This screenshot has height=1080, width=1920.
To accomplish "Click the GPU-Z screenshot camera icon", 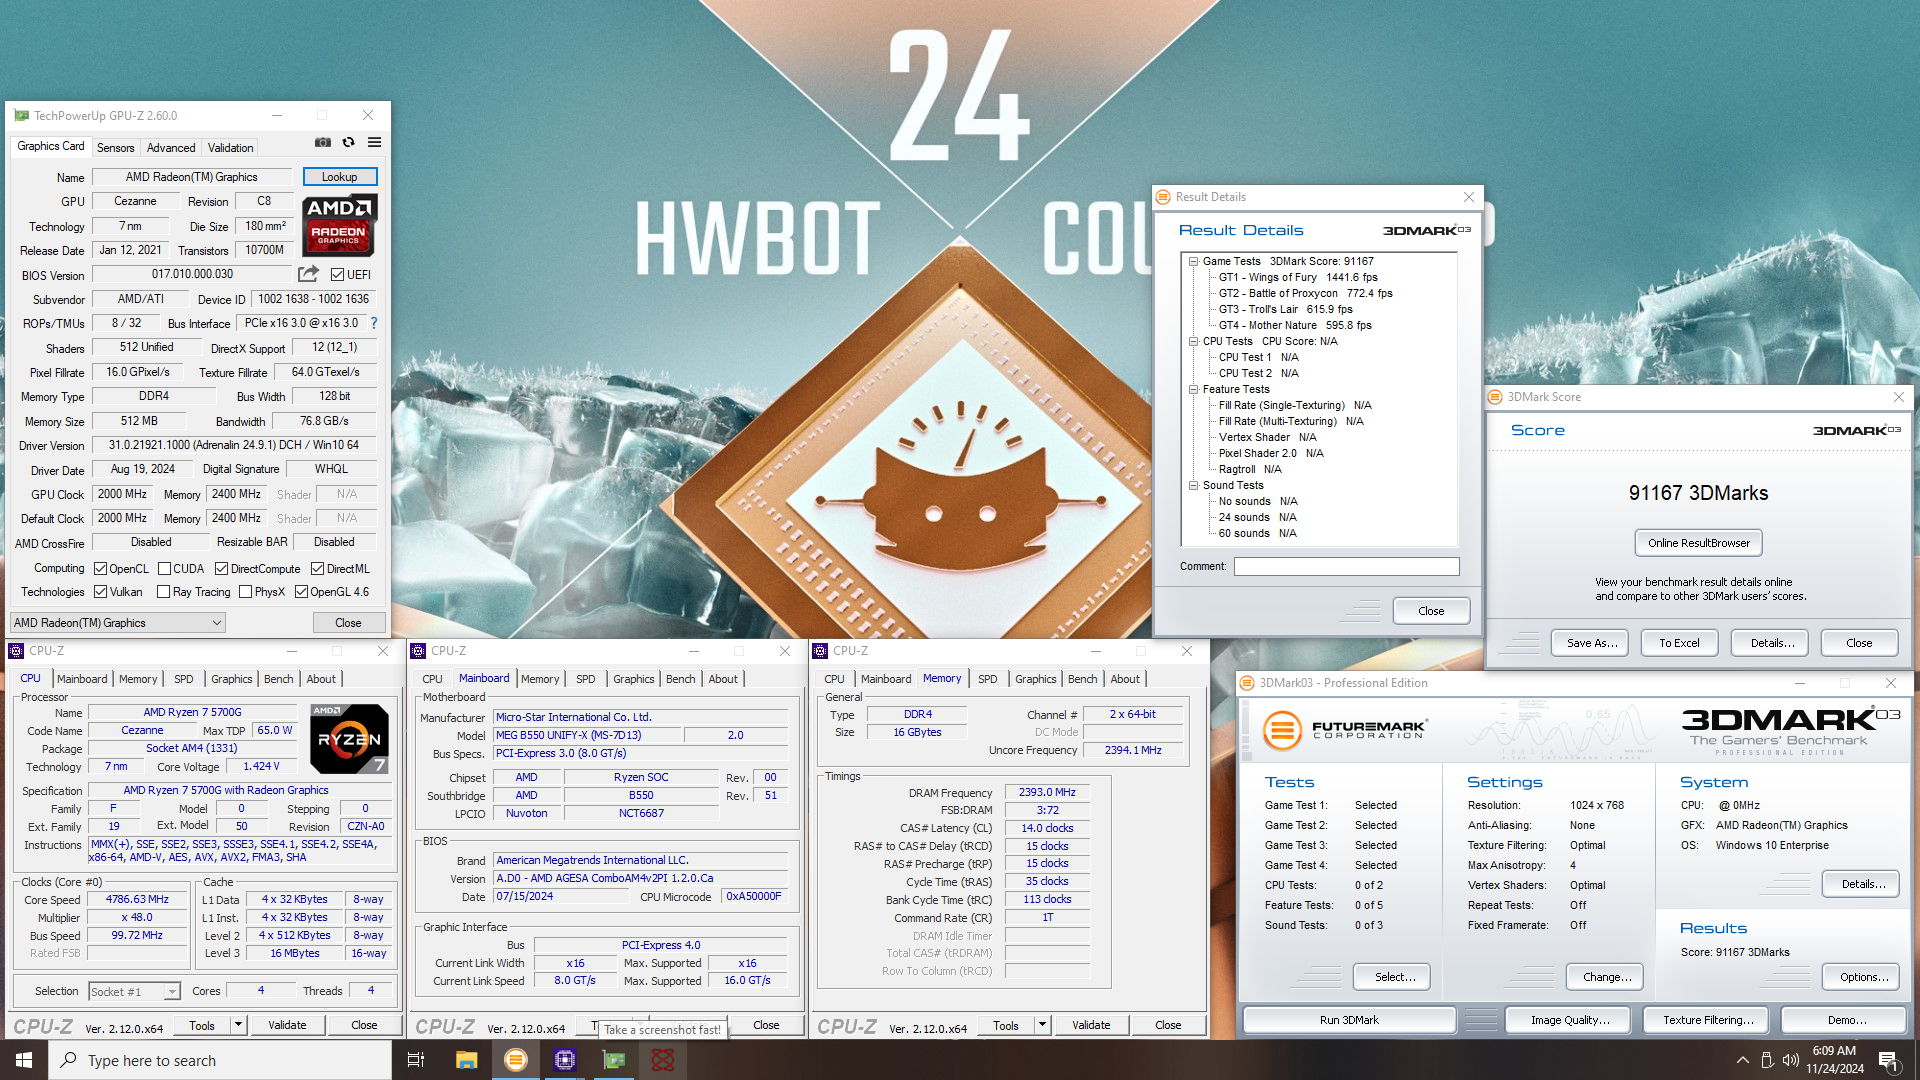I will 323,143.
